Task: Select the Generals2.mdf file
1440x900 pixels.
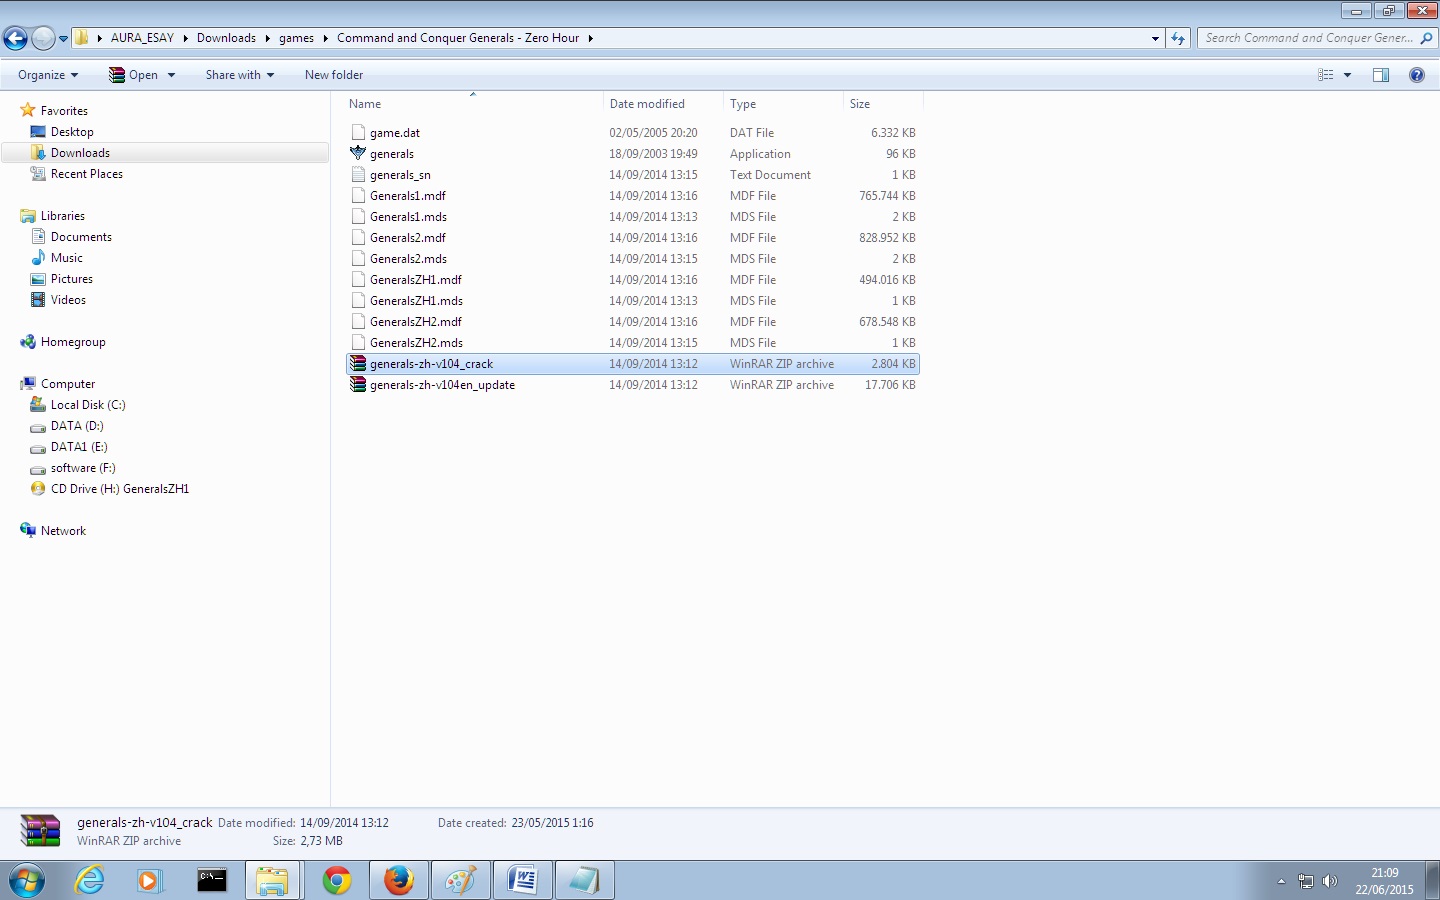Action: point(408,238)
